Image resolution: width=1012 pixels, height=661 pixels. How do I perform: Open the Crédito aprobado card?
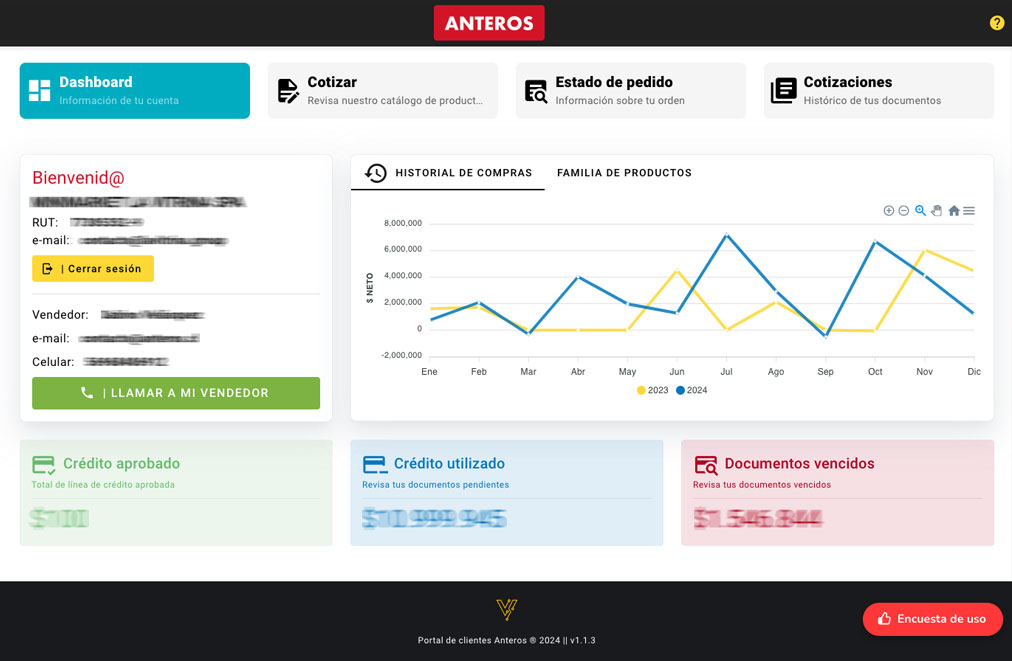[176, 493]
